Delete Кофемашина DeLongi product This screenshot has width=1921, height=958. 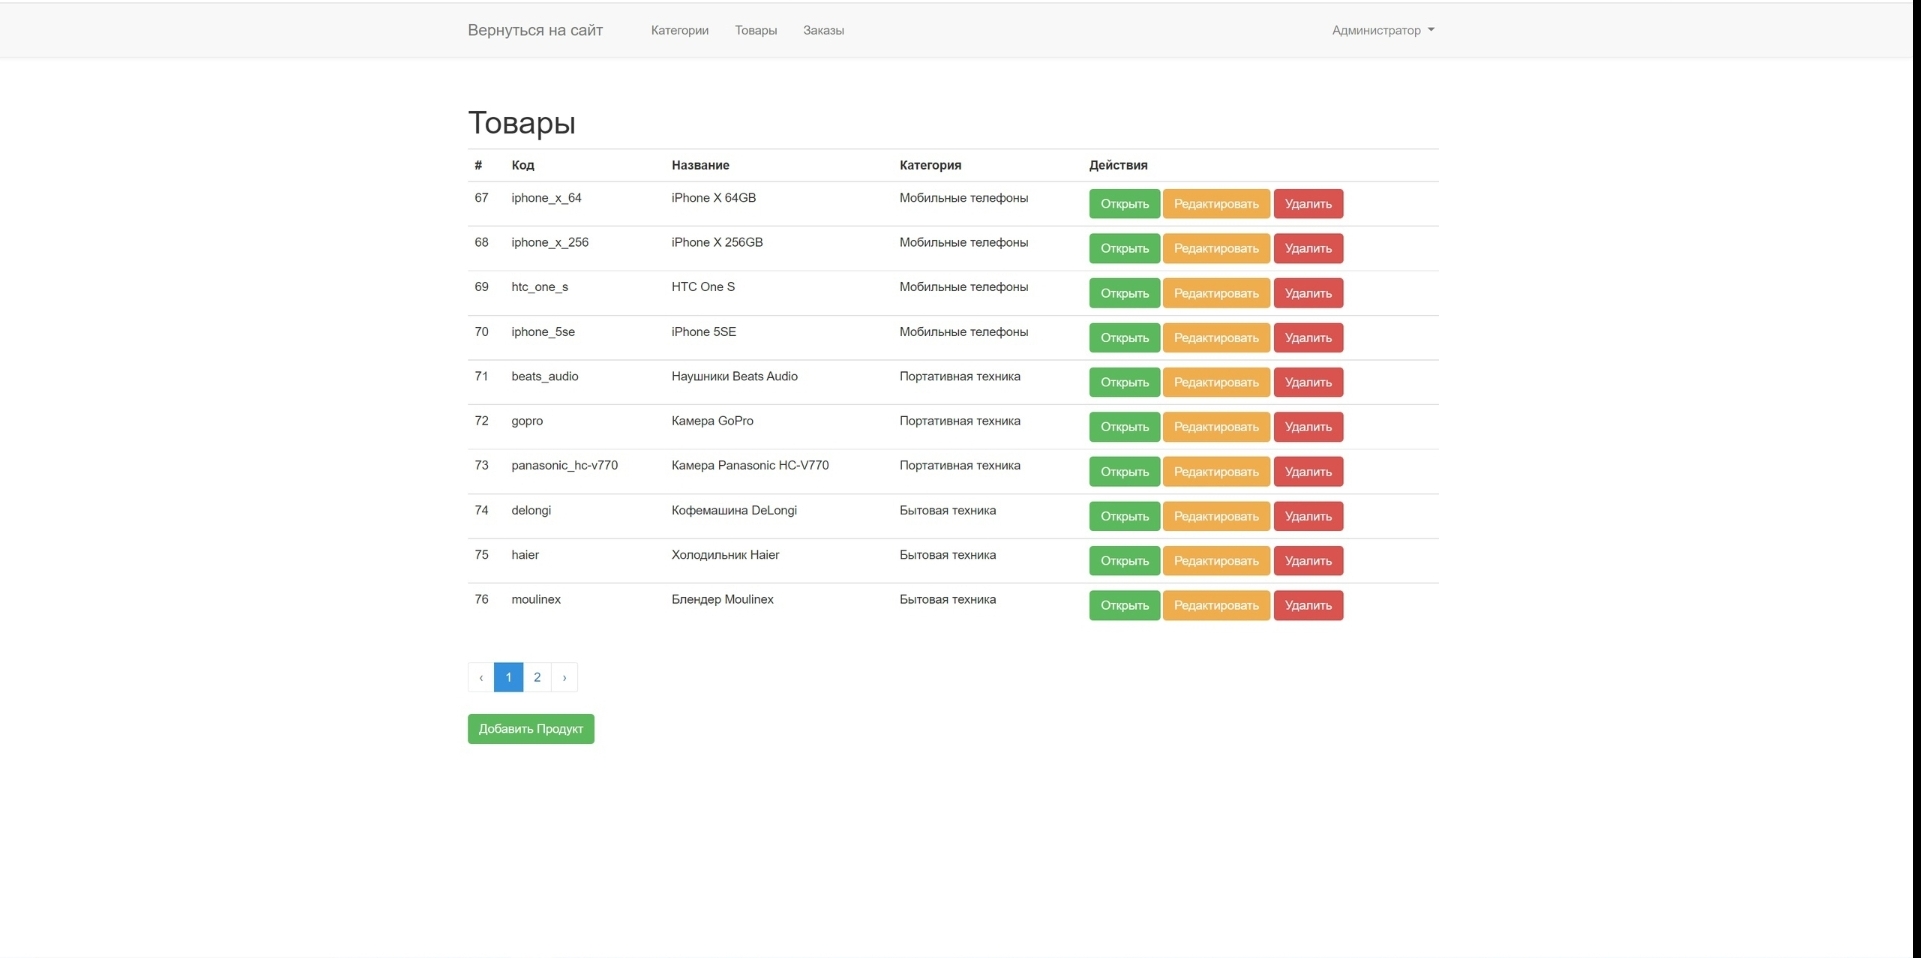point(1308,516)
